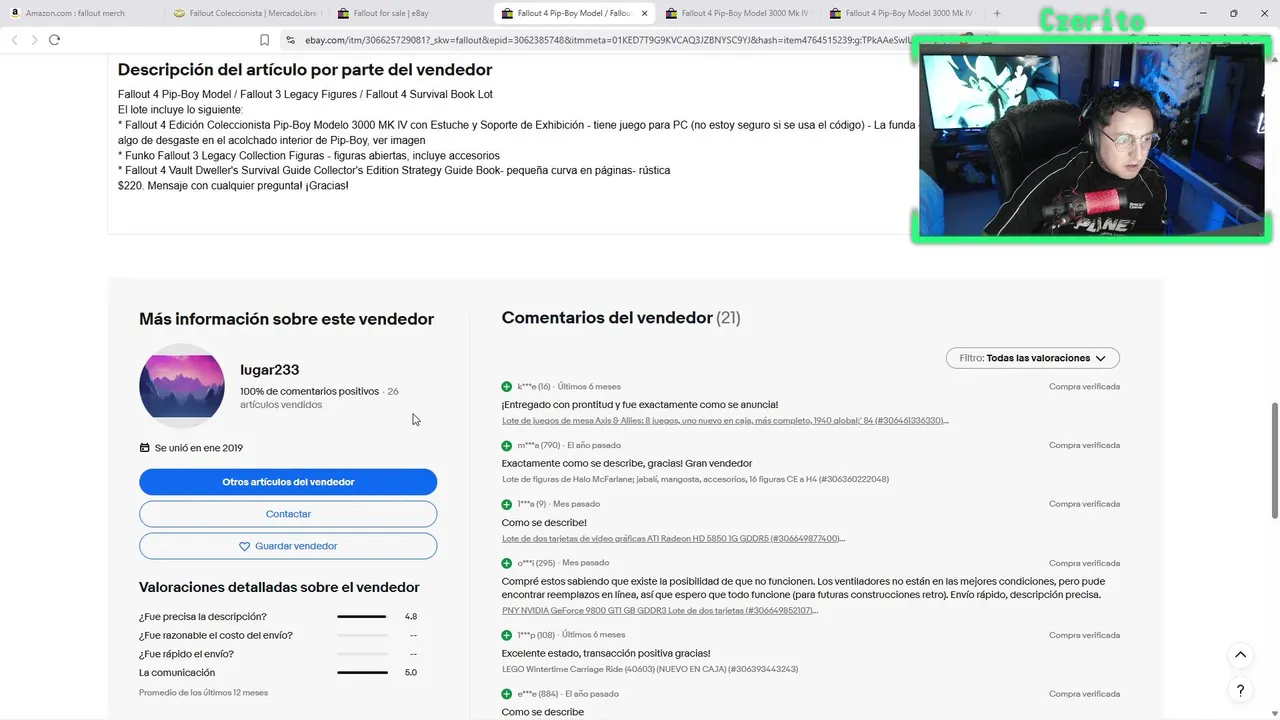Click 'Descripción del artículo por parte del vendedor'

[305, 70]
